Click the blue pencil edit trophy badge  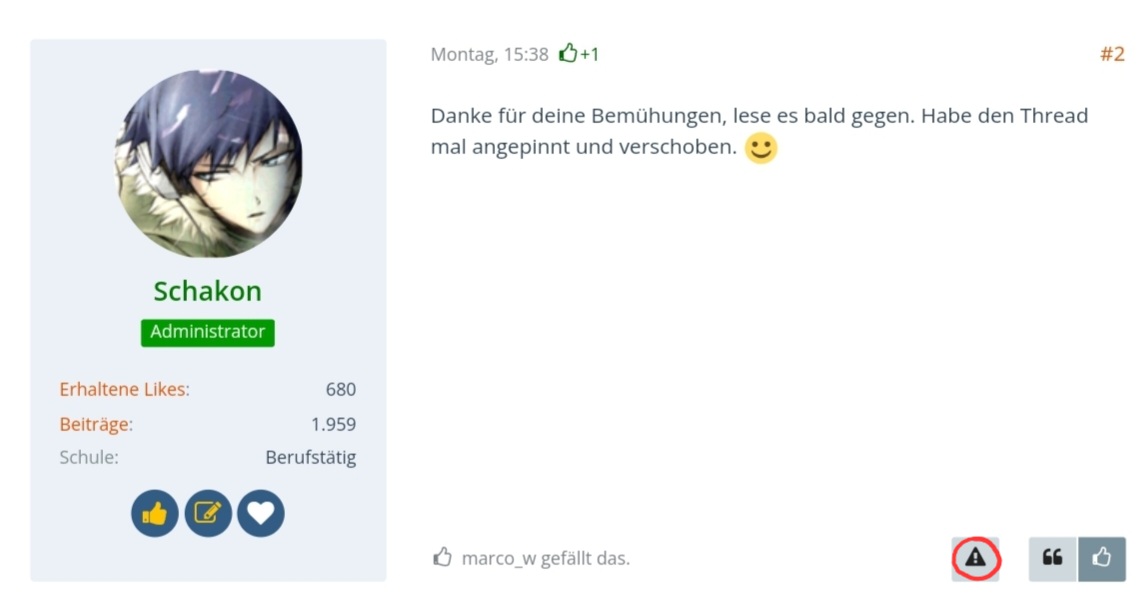coord(208,514)
